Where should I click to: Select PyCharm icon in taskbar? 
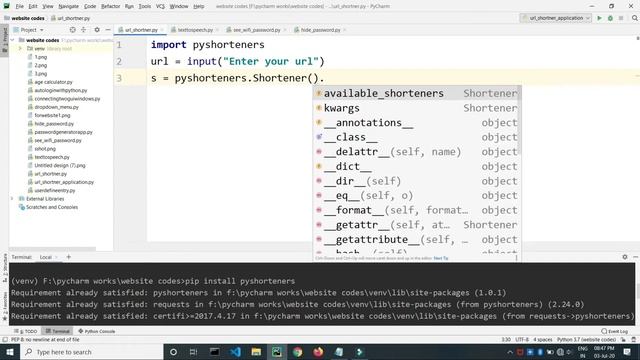coord(277,352)
